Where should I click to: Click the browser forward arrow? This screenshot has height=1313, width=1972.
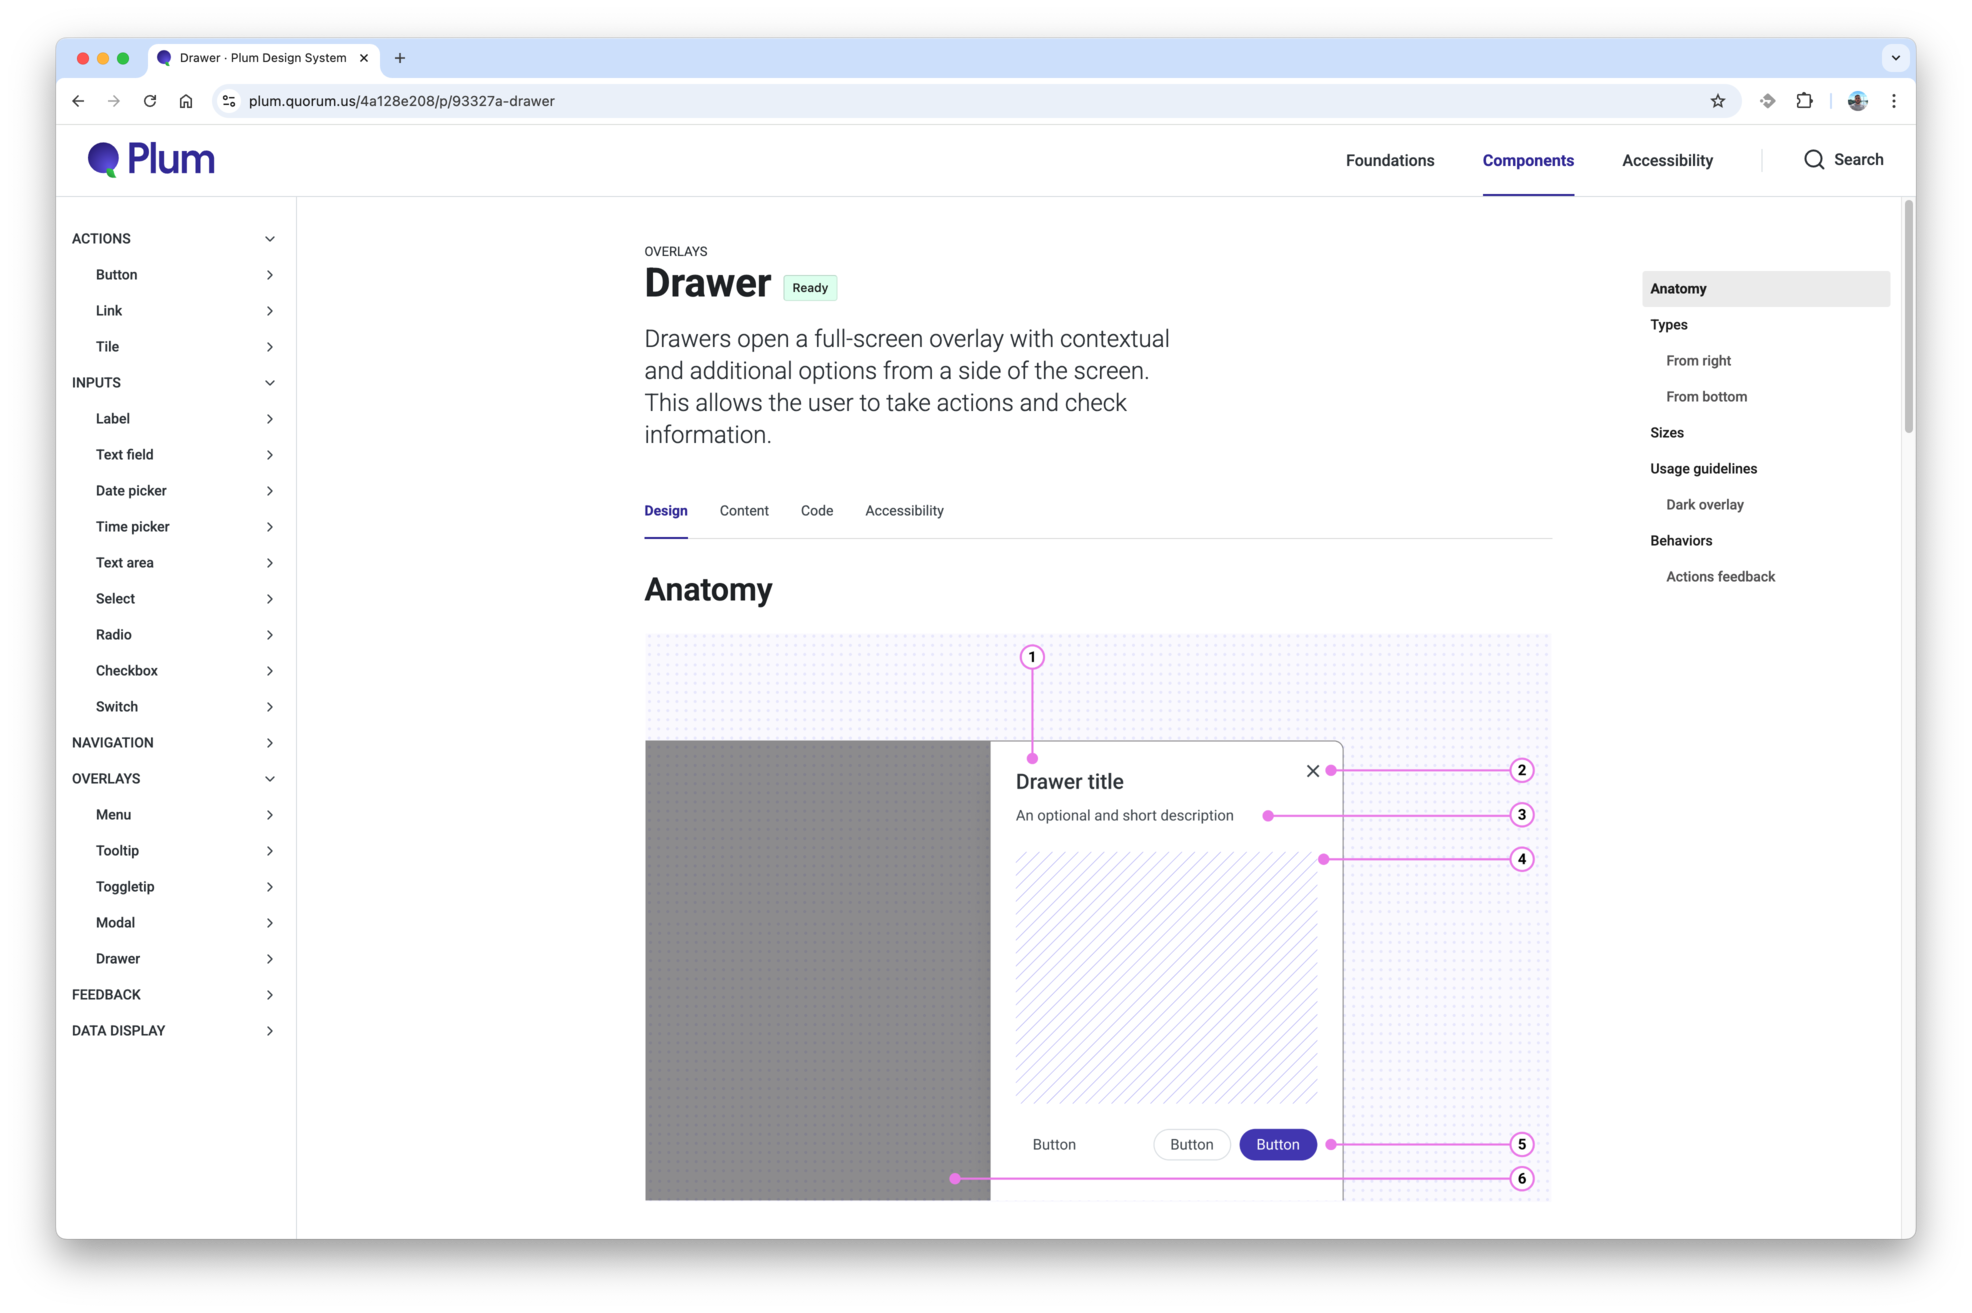coord(114,101)
